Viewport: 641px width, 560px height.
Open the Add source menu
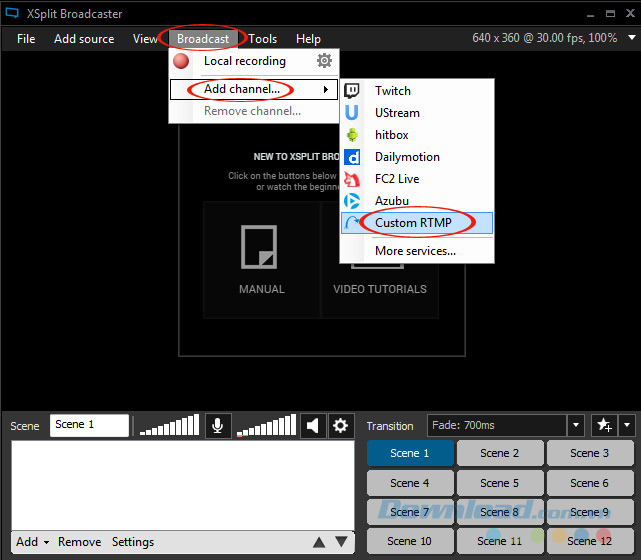(x=84, y=39)
